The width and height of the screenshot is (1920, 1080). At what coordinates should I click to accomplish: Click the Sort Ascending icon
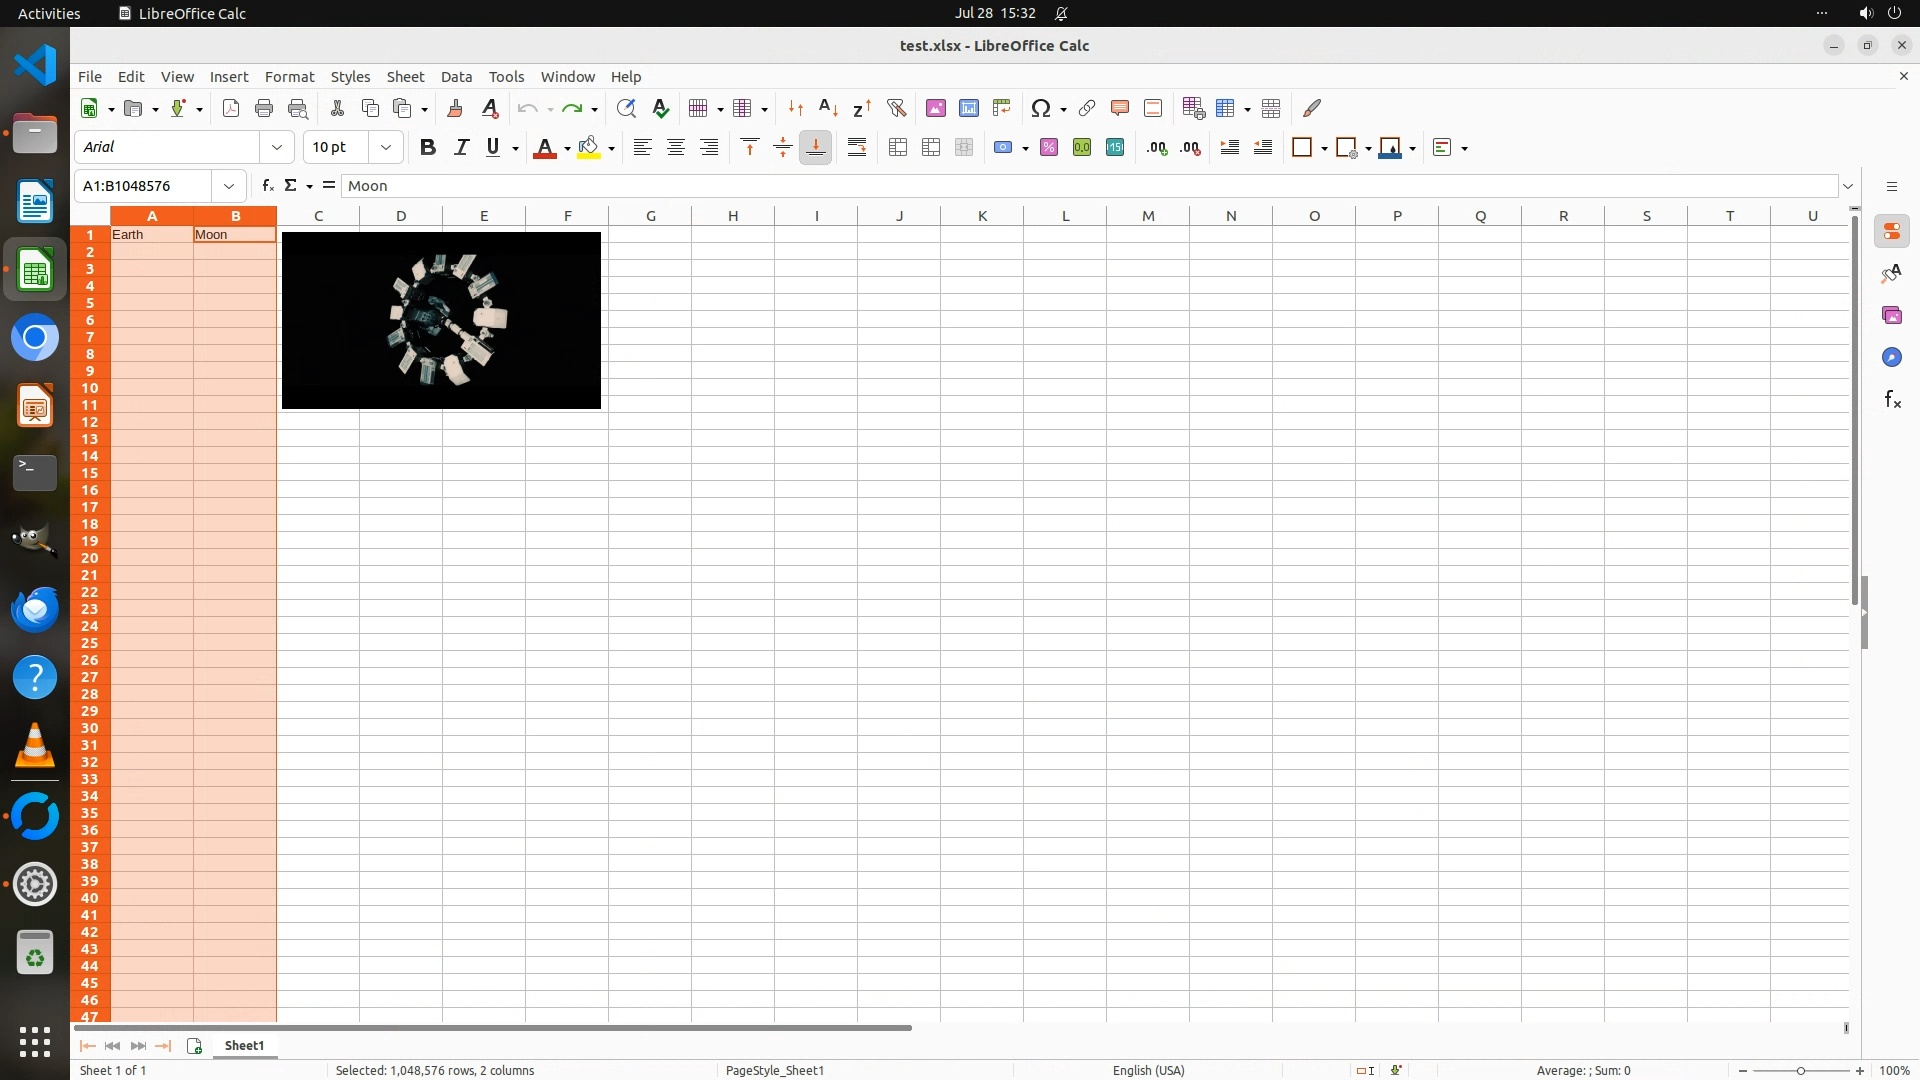(x=828, y=108)
